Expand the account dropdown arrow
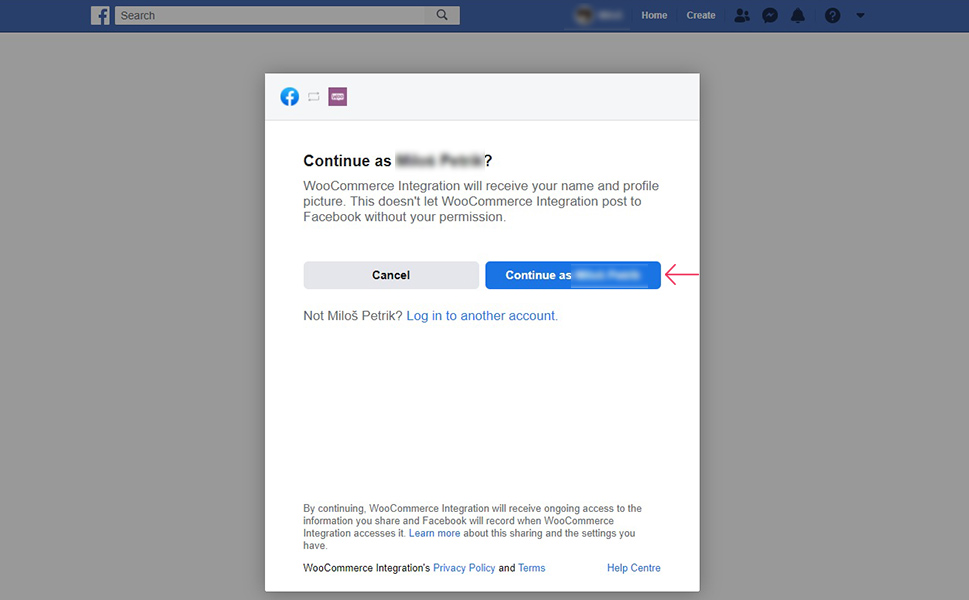Screen dimensions: 969x600 point(860,15)
